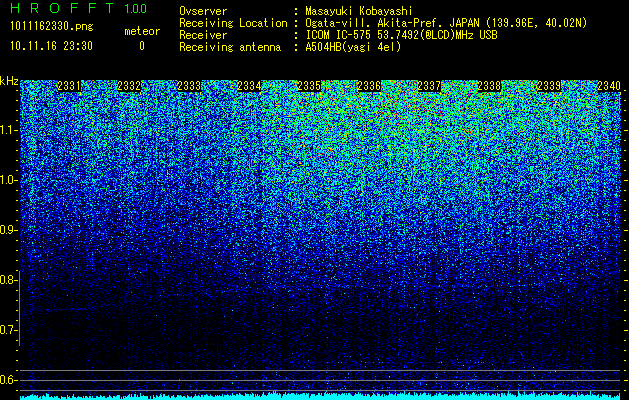Click time marker 2337
This screenshot has width=629, height=400.
click(x=429, y=86)
